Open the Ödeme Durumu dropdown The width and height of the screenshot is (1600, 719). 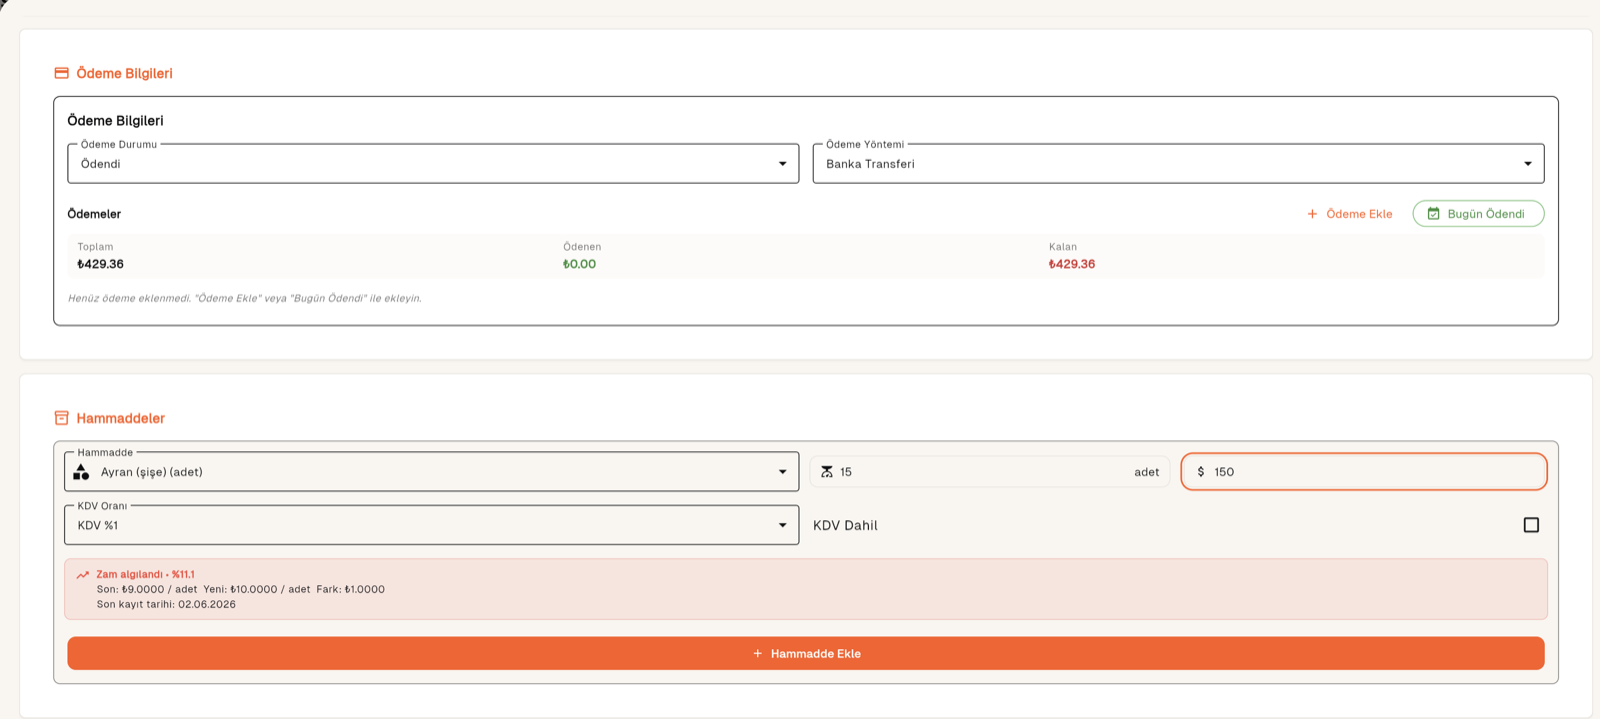(x=433, y=164)
